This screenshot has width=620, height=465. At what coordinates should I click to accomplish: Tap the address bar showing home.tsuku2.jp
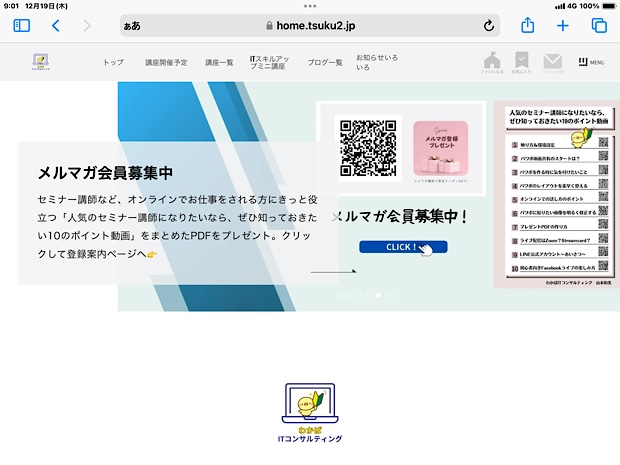point(310,26)
